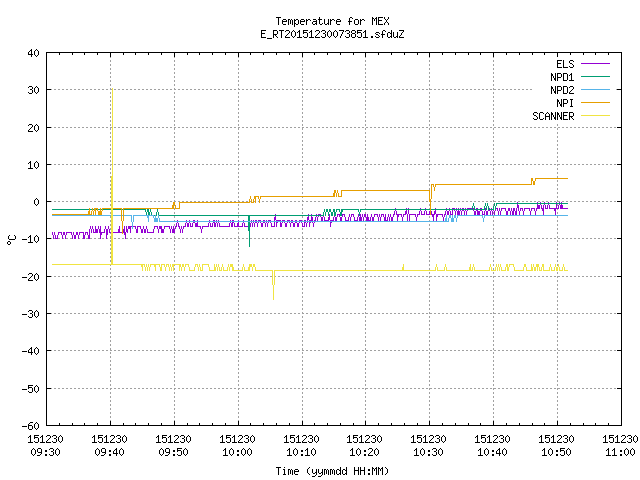Click the NPD2 legend label
This screenshot has width=640, height=480.
pyautogui.click(x=562, y=90)
